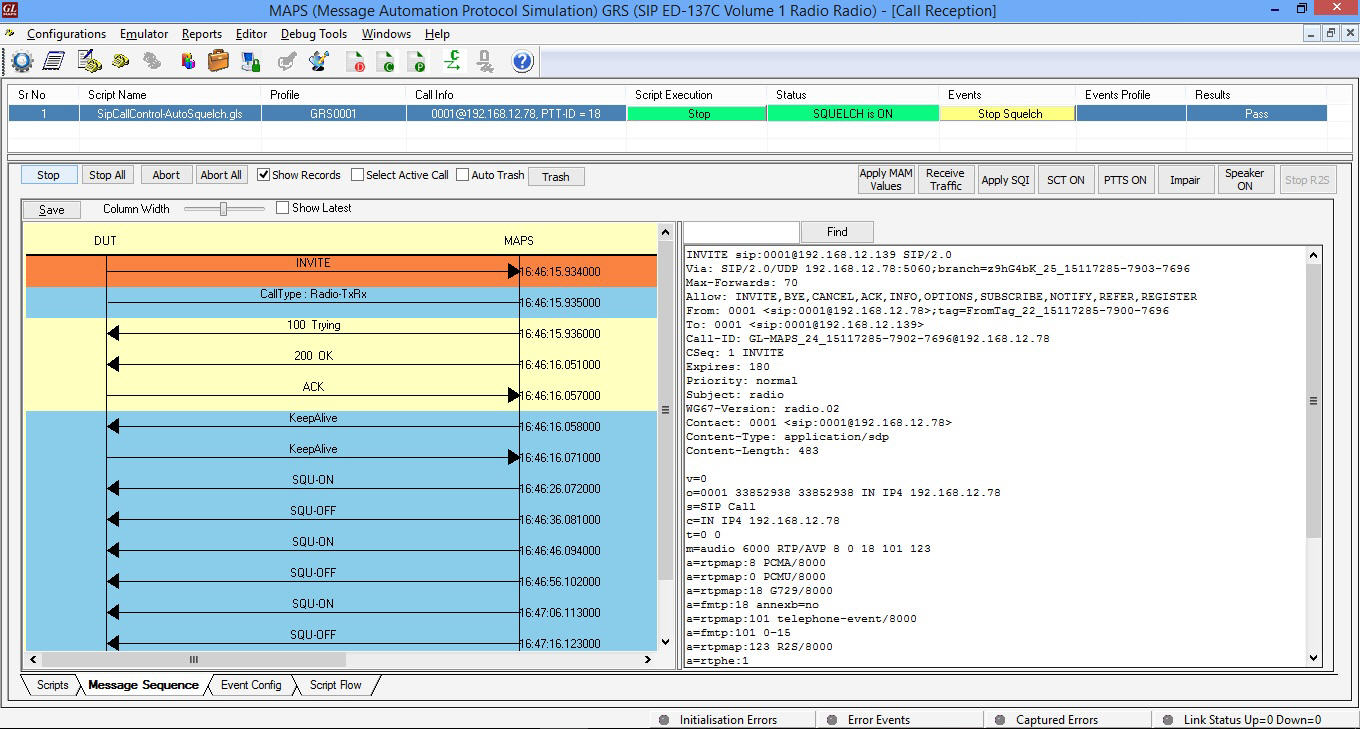Enable the Auto Trash checkbox

click(462, 175)
